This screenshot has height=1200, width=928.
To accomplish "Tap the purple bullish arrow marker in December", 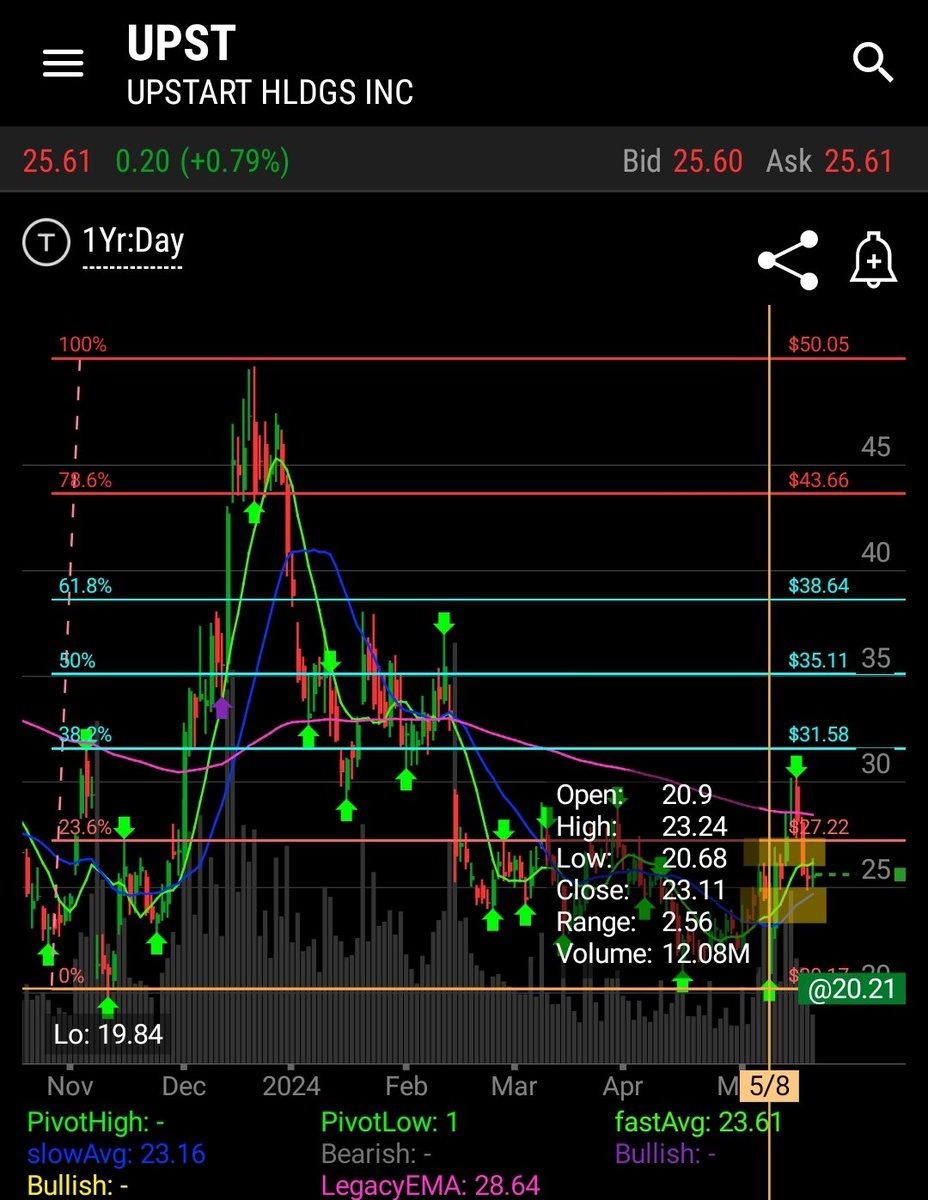I will tap(222, 707).
